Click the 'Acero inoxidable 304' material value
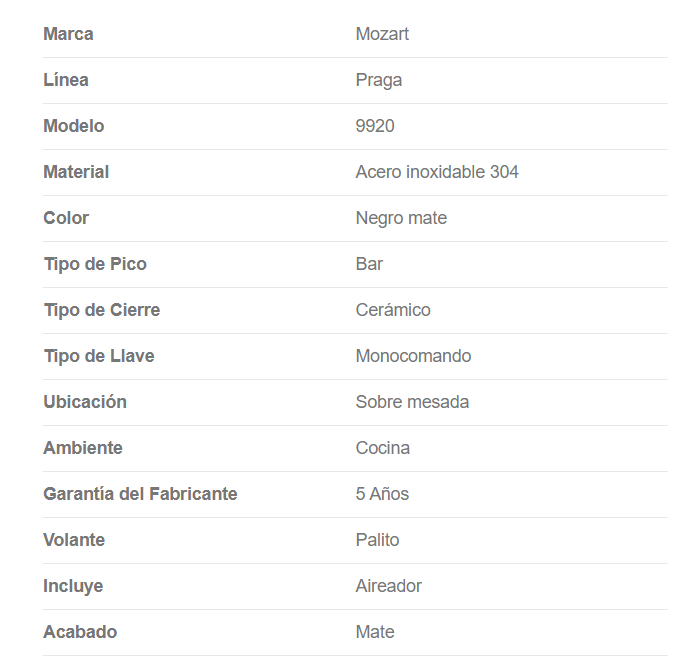The width and height of the screenshot is (693, 672). click(437, 172)
